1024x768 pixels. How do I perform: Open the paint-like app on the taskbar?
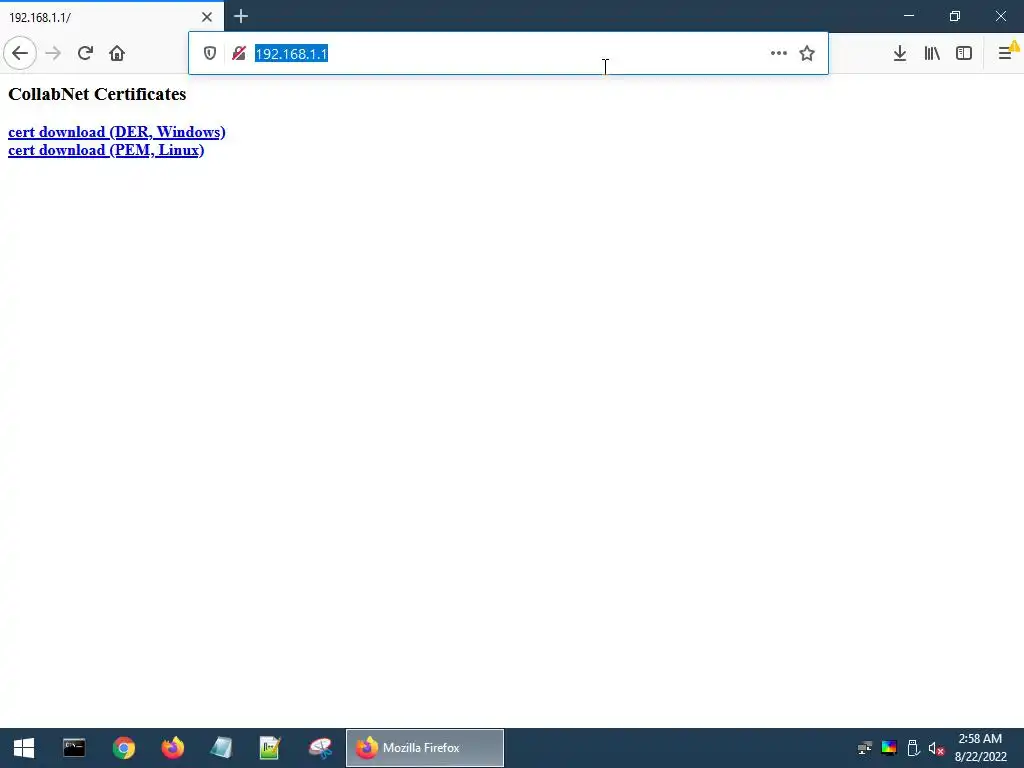pyautogui.click(x=320, y=748)
